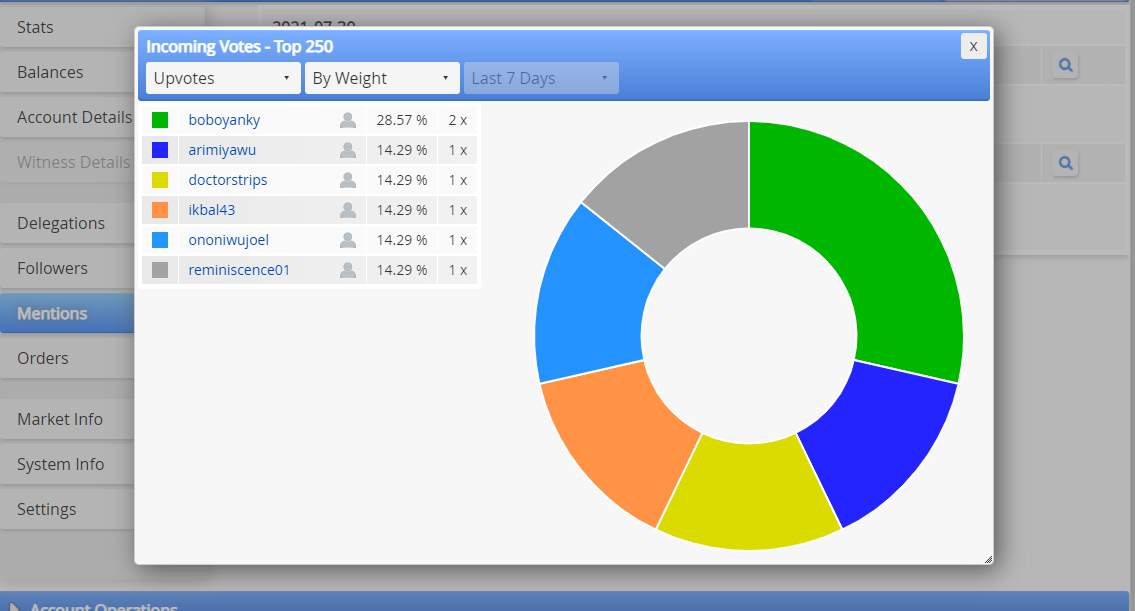
Task: Open the System Info sidebar tab
Action: tap(67, 464)
